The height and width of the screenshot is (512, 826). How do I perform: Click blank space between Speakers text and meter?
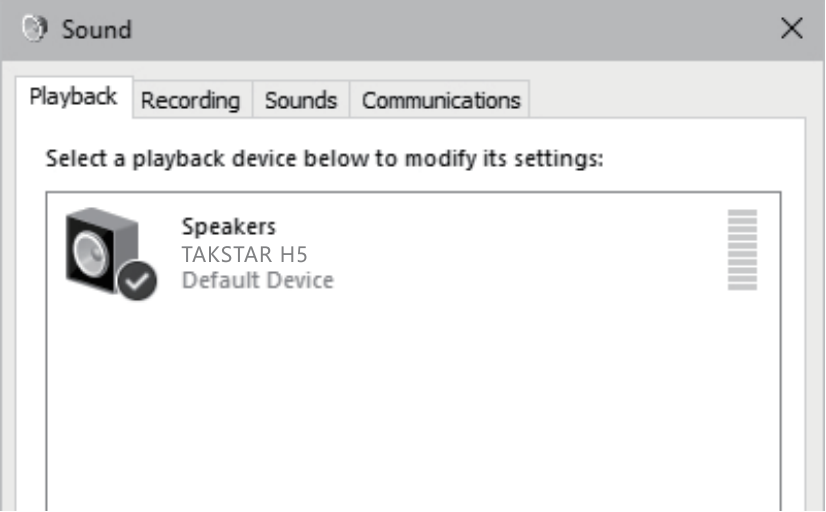coord(530,250)
